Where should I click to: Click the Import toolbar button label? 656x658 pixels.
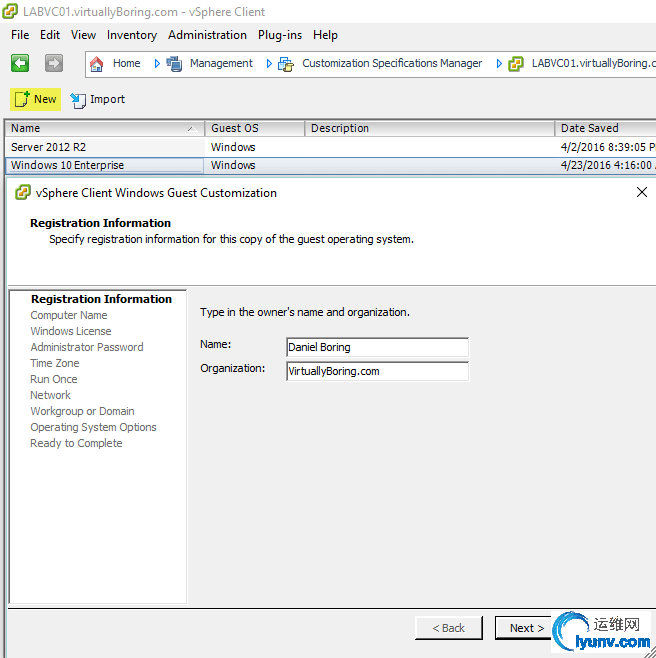pos(107,99)
